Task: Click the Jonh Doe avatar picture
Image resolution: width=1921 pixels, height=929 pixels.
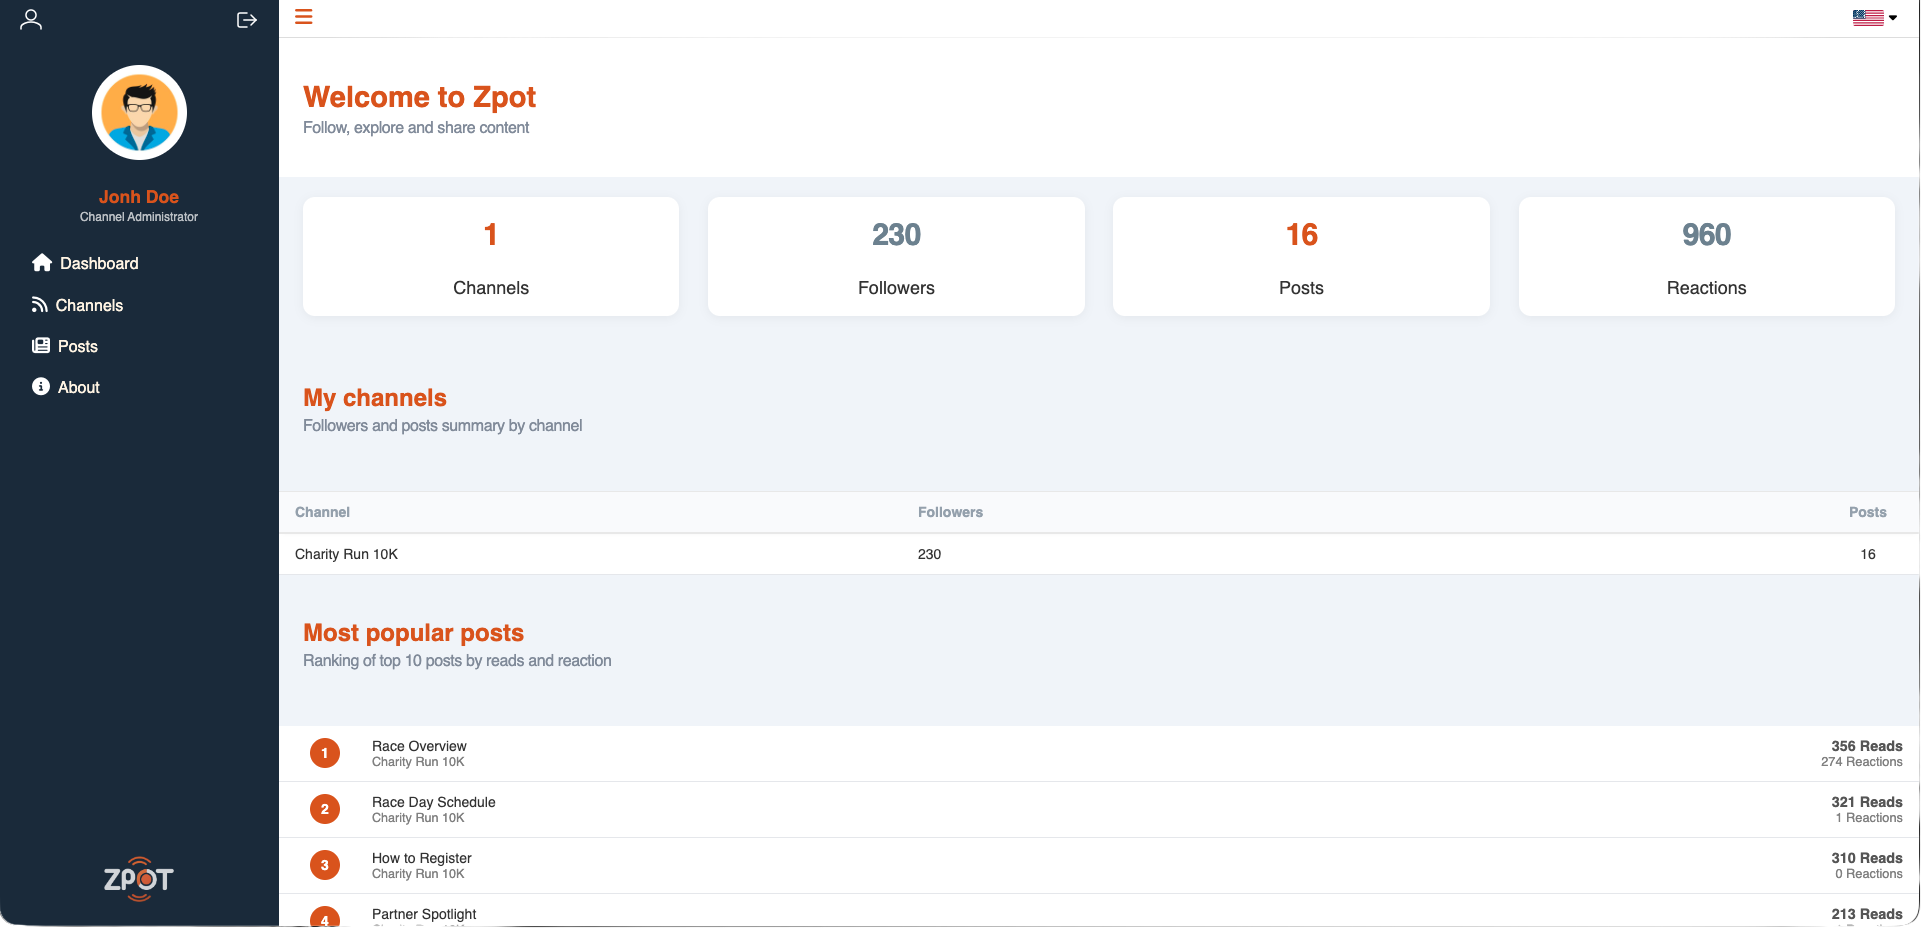Action: tap(139, 112)
